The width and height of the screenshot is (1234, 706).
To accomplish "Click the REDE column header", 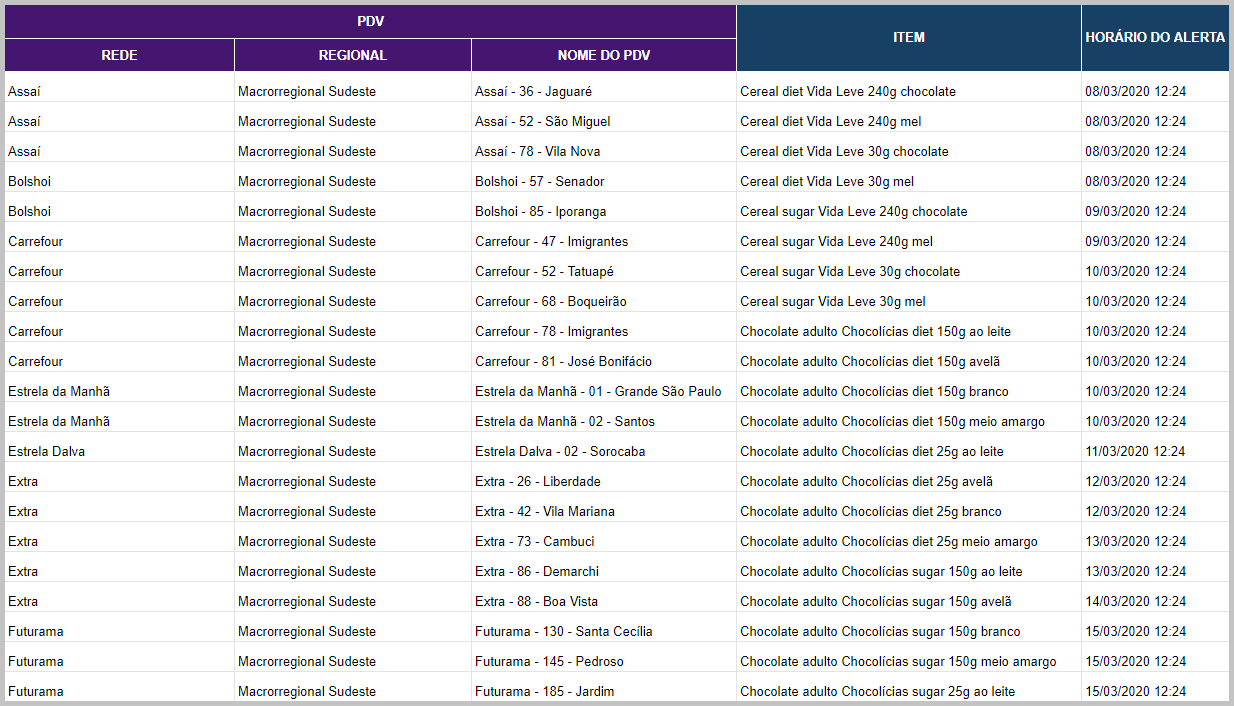I will [119, 55].
